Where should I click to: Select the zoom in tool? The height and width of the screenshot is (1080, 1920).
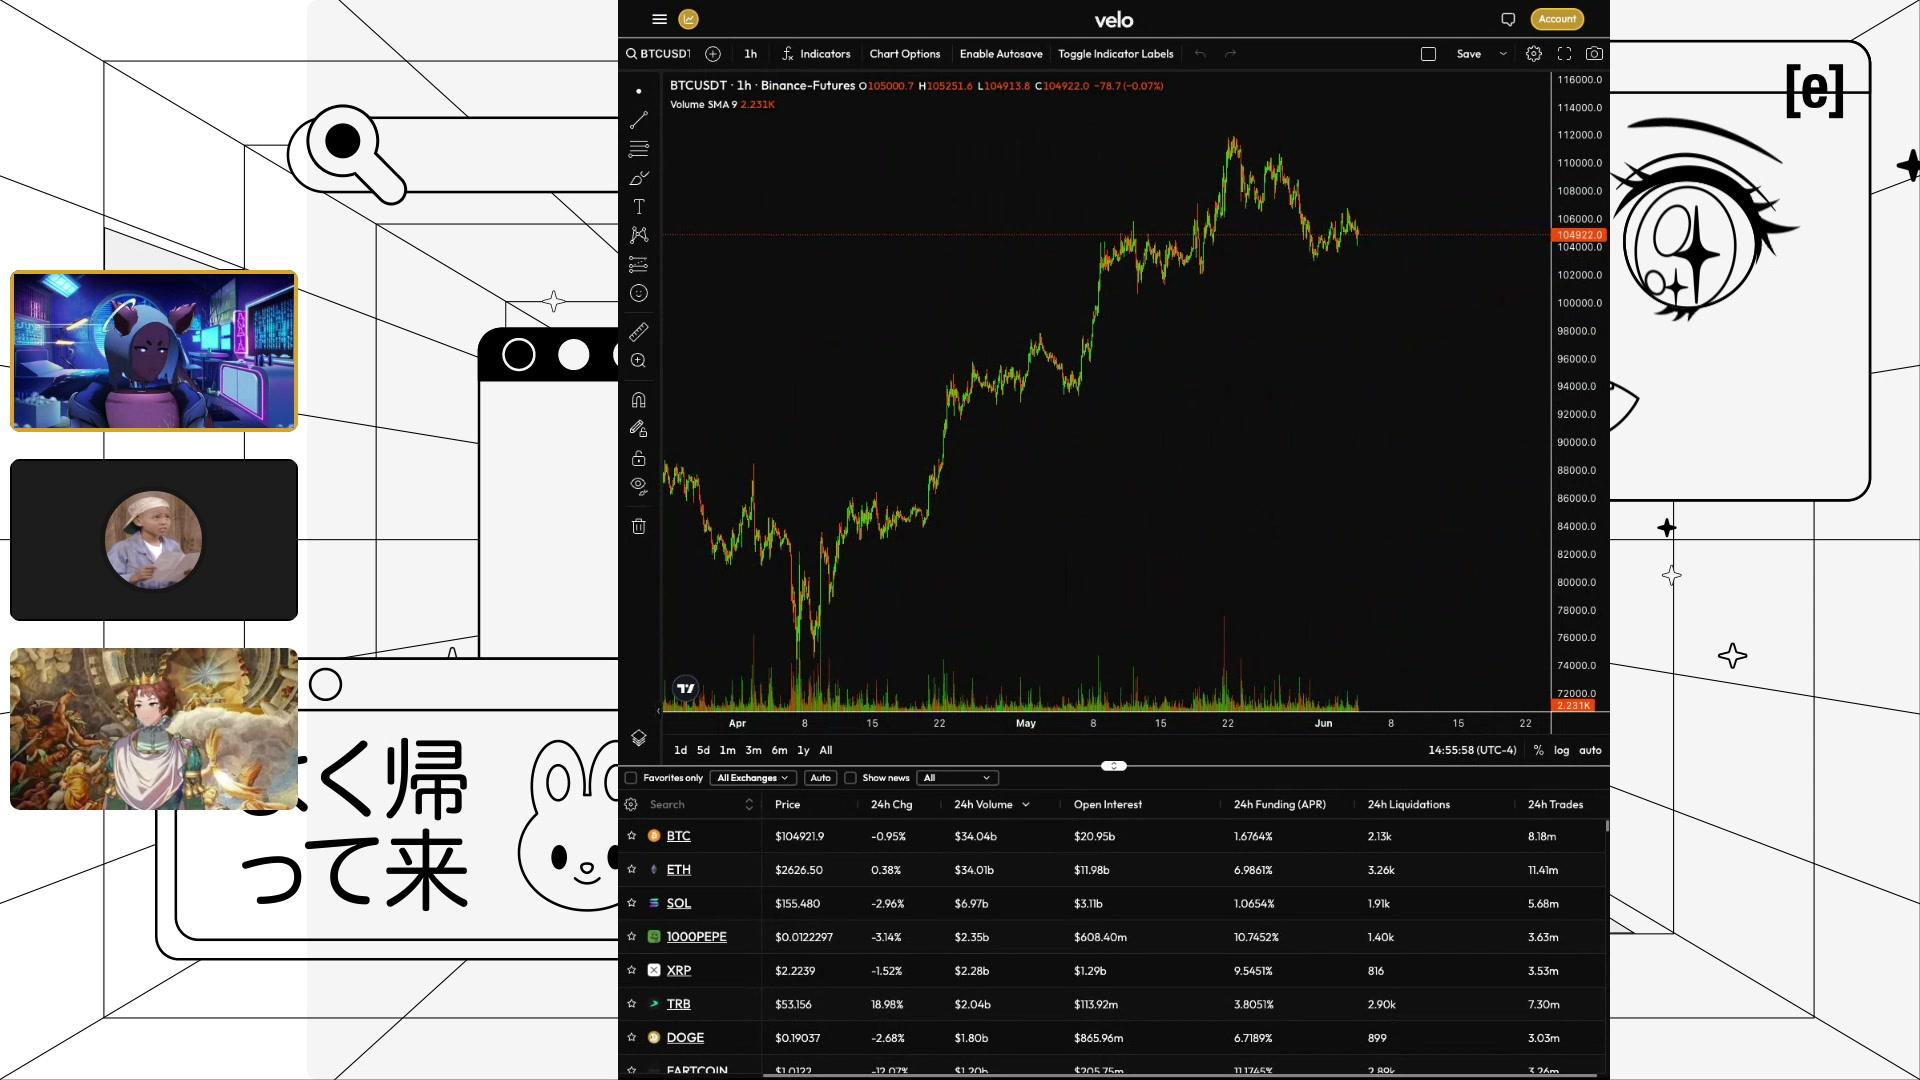[x=639, y=361]
